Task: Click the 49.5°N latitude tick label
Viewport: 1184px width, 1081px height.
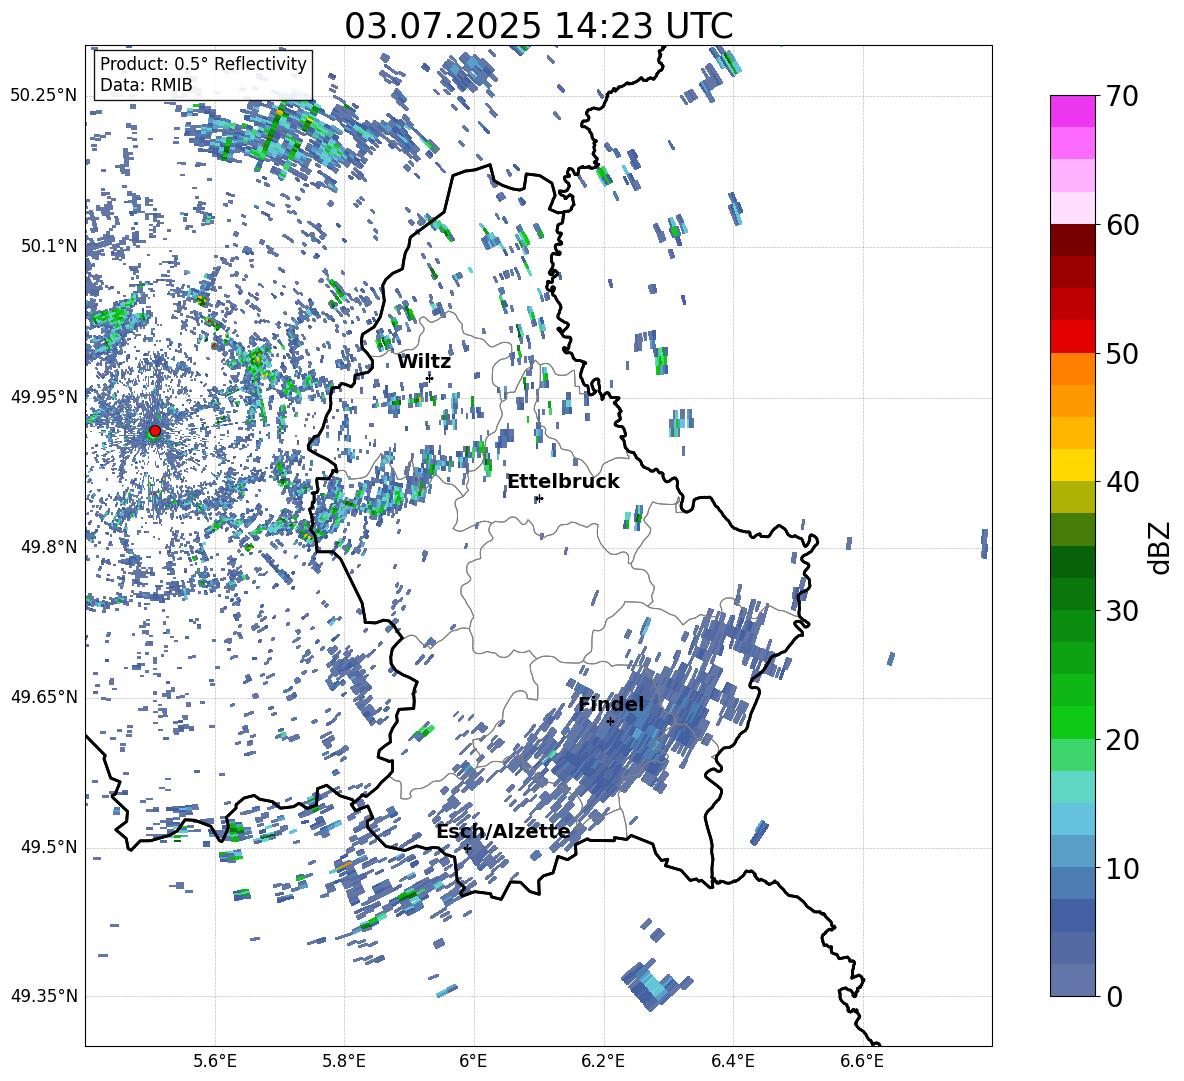Action: 49,847
